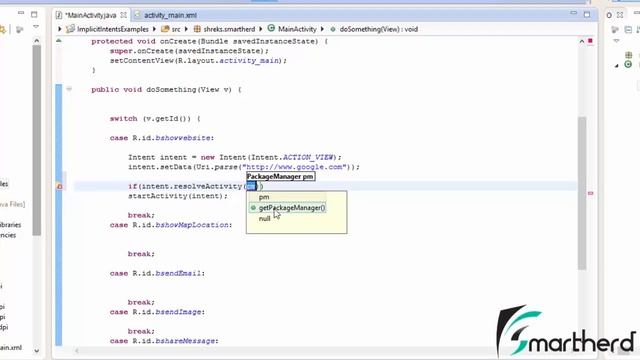
Task: Minimize the left Package Explorer panel
Action: pos(21,13)
